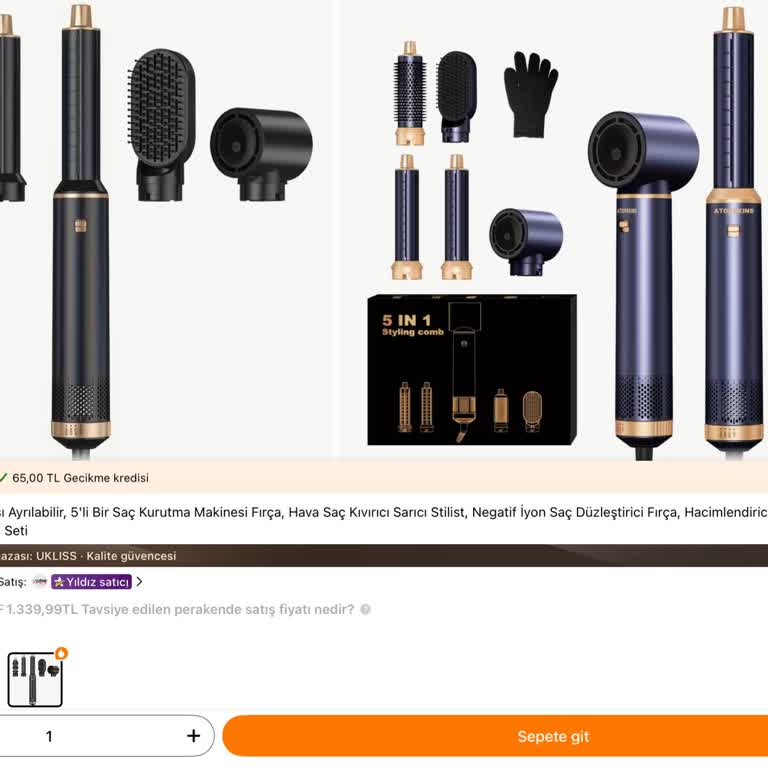Click the question mark help icon
The image size is (768, 768).
365,609
